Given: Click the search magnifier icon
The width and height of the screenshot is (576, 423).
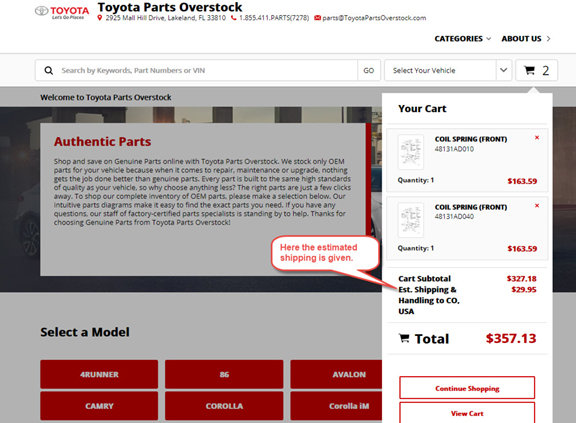Looking at the screenshot, I should pyautogui.click(x=48, y=70).
